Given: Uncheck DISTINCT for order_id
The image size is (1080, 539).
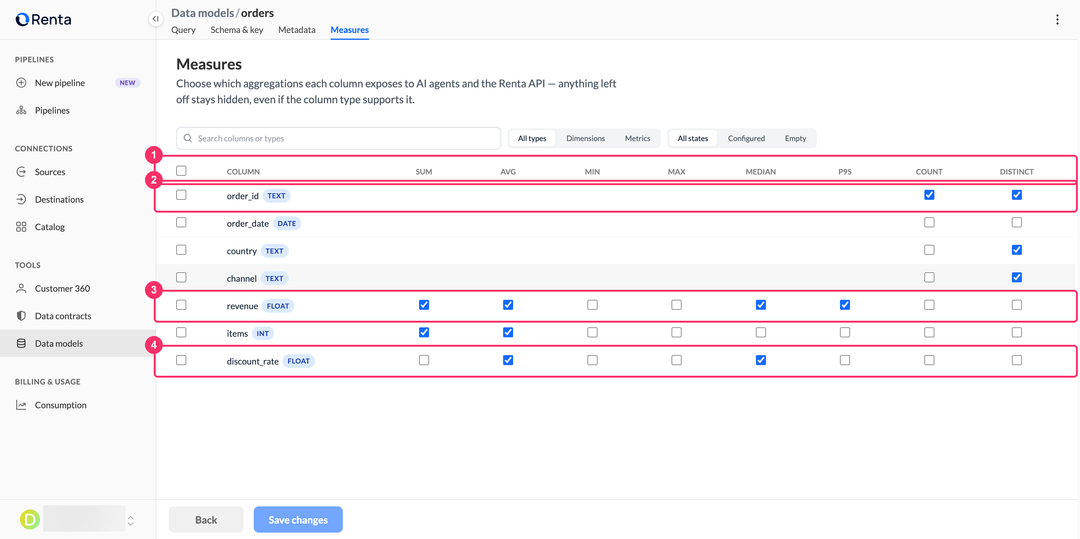Looking at the screenshot, I should [x=1017, y=195].
